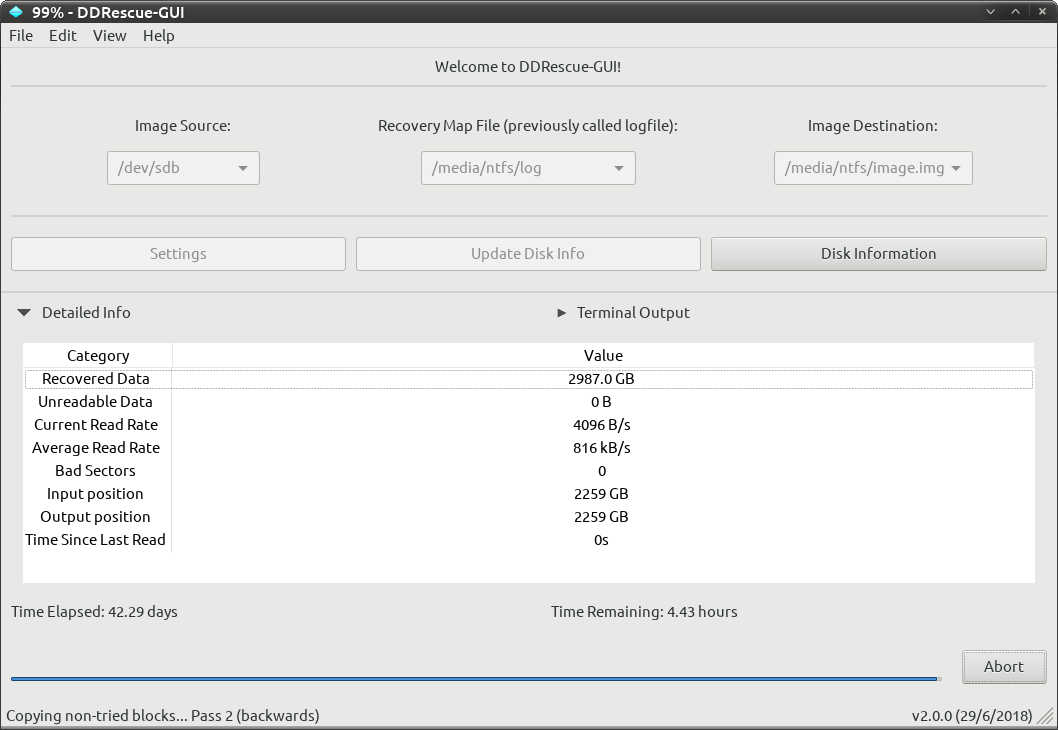The width and height of the screenshot is (1058, 730).
Task: Maximize the DDRescue-GUI window
Action: point(1015,11)
